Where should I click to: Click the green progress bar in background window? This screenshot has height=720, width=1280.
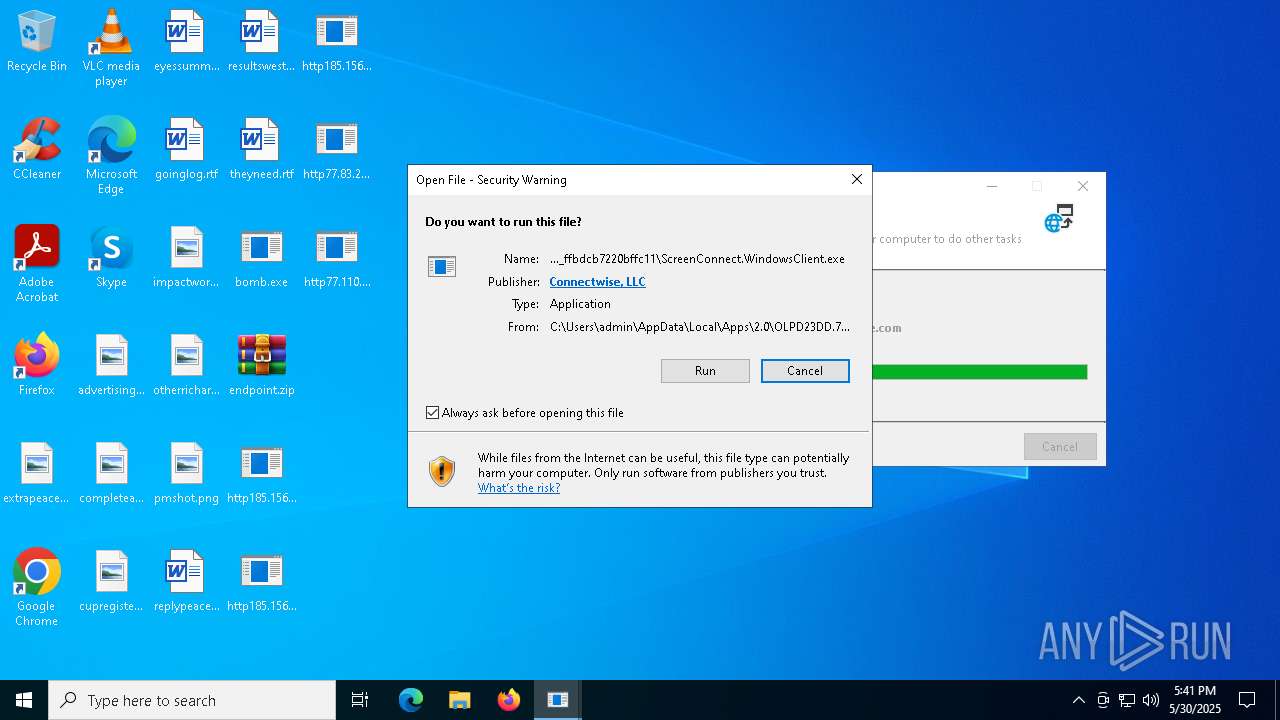979,372
